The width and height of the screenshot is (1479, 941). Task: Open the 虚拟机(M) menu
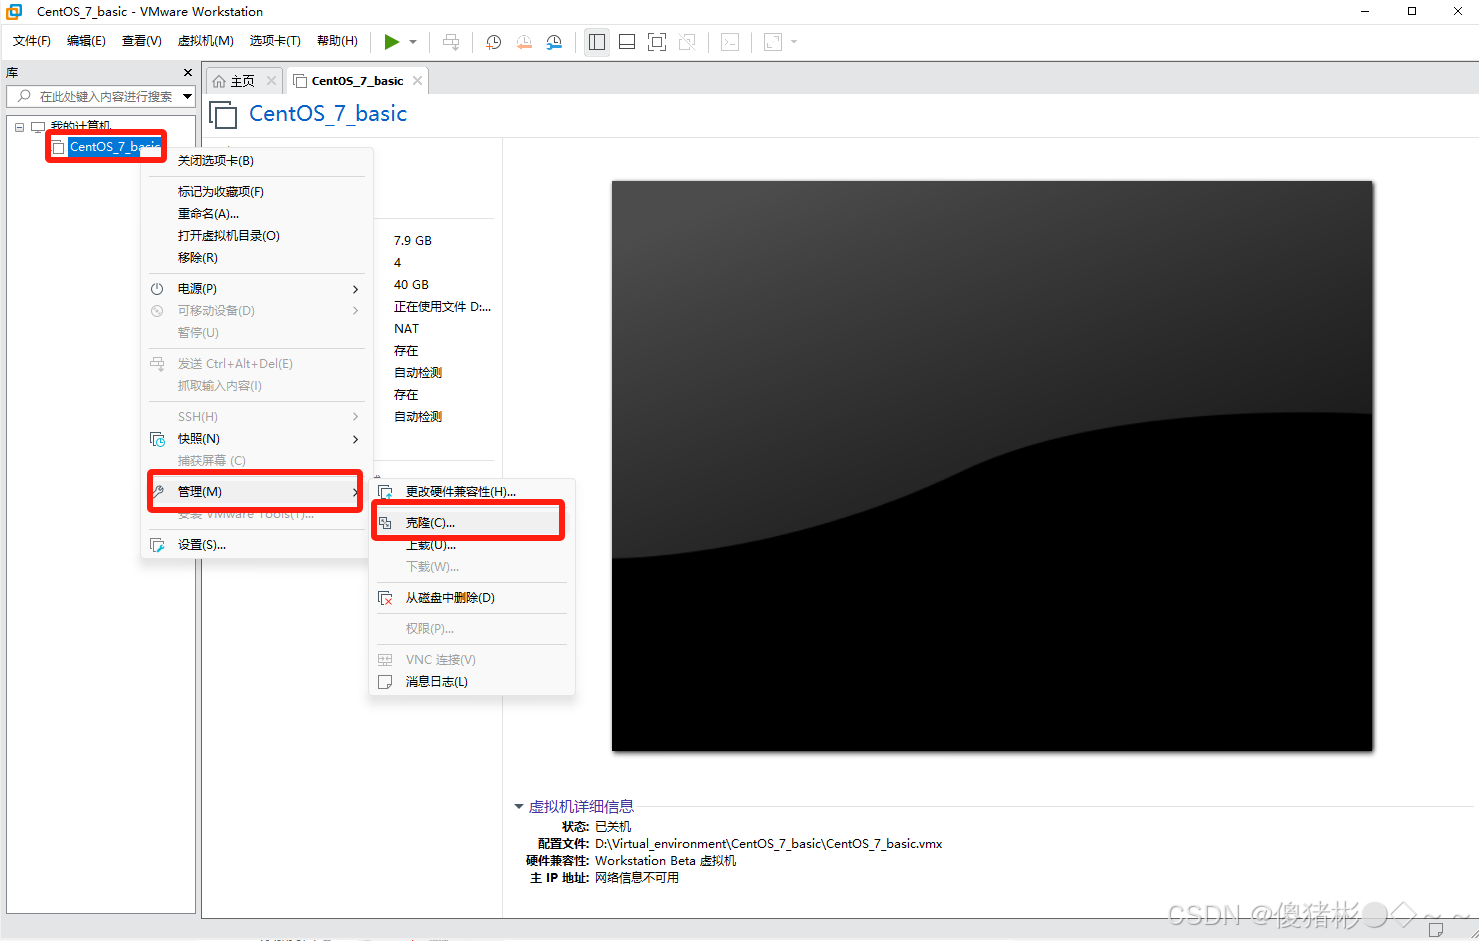[205, 41]
